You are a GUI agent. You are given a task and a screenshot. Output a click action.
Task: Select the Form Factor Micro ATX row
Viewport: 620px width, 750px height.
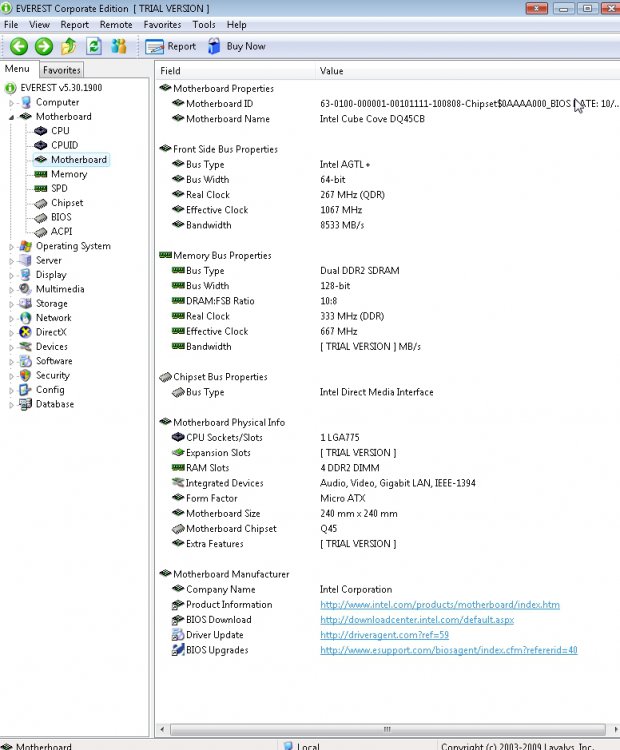pyautogui.click(x=388, y=498)
